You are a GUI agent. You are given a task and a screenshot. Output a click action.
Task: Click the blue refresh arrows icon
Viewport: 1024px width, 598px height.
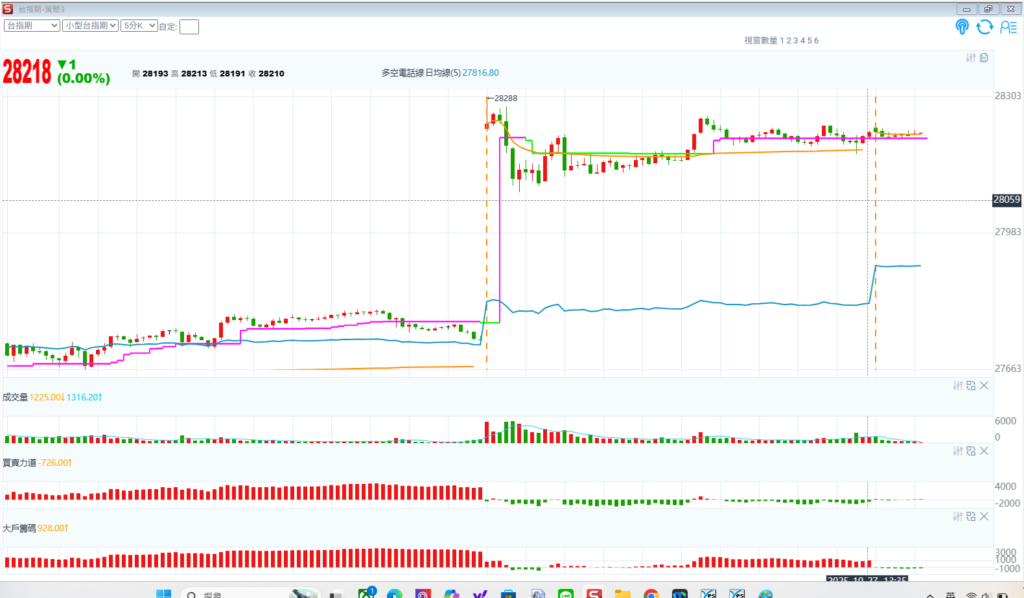coord(985,27)
